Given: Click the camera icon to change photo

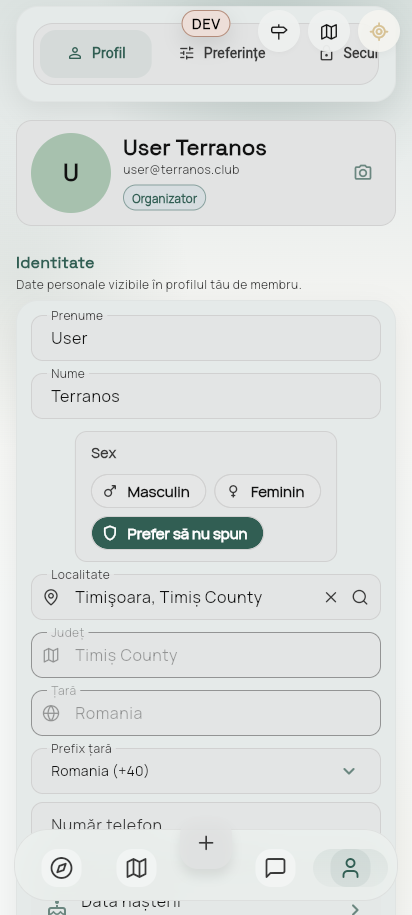Looking at the screenshot, I should (x=363, y=173).
